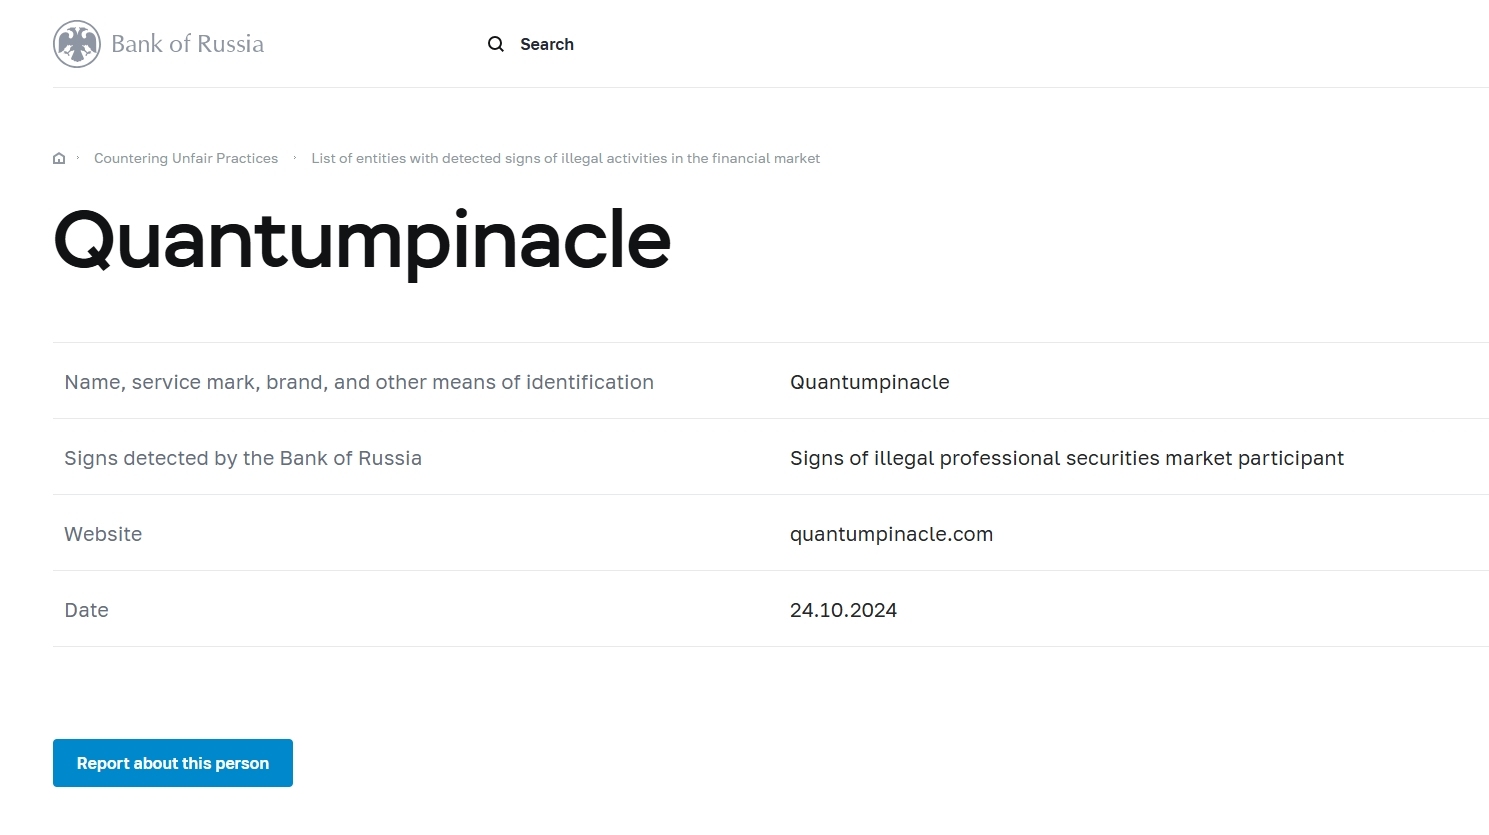Click the Signs detected by the Bank of Russia label
1489x835 pixels.
[x=243, y=458]
